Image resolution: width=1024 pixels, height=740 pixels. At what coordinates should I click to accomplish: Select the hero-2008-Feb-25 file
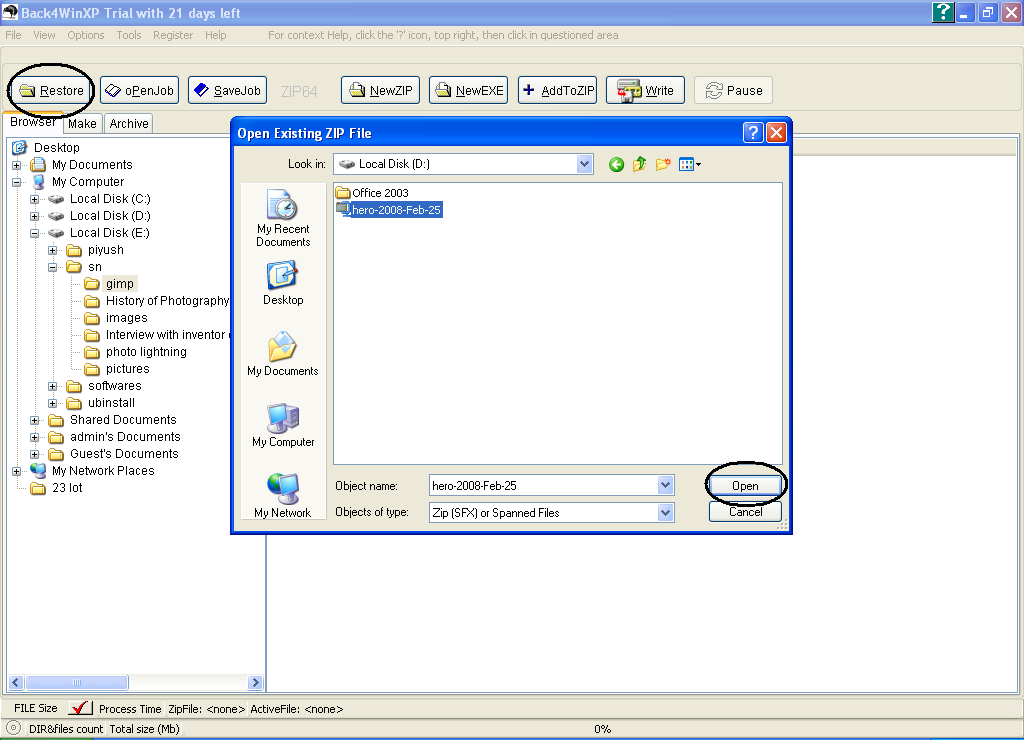coord(389,210)
